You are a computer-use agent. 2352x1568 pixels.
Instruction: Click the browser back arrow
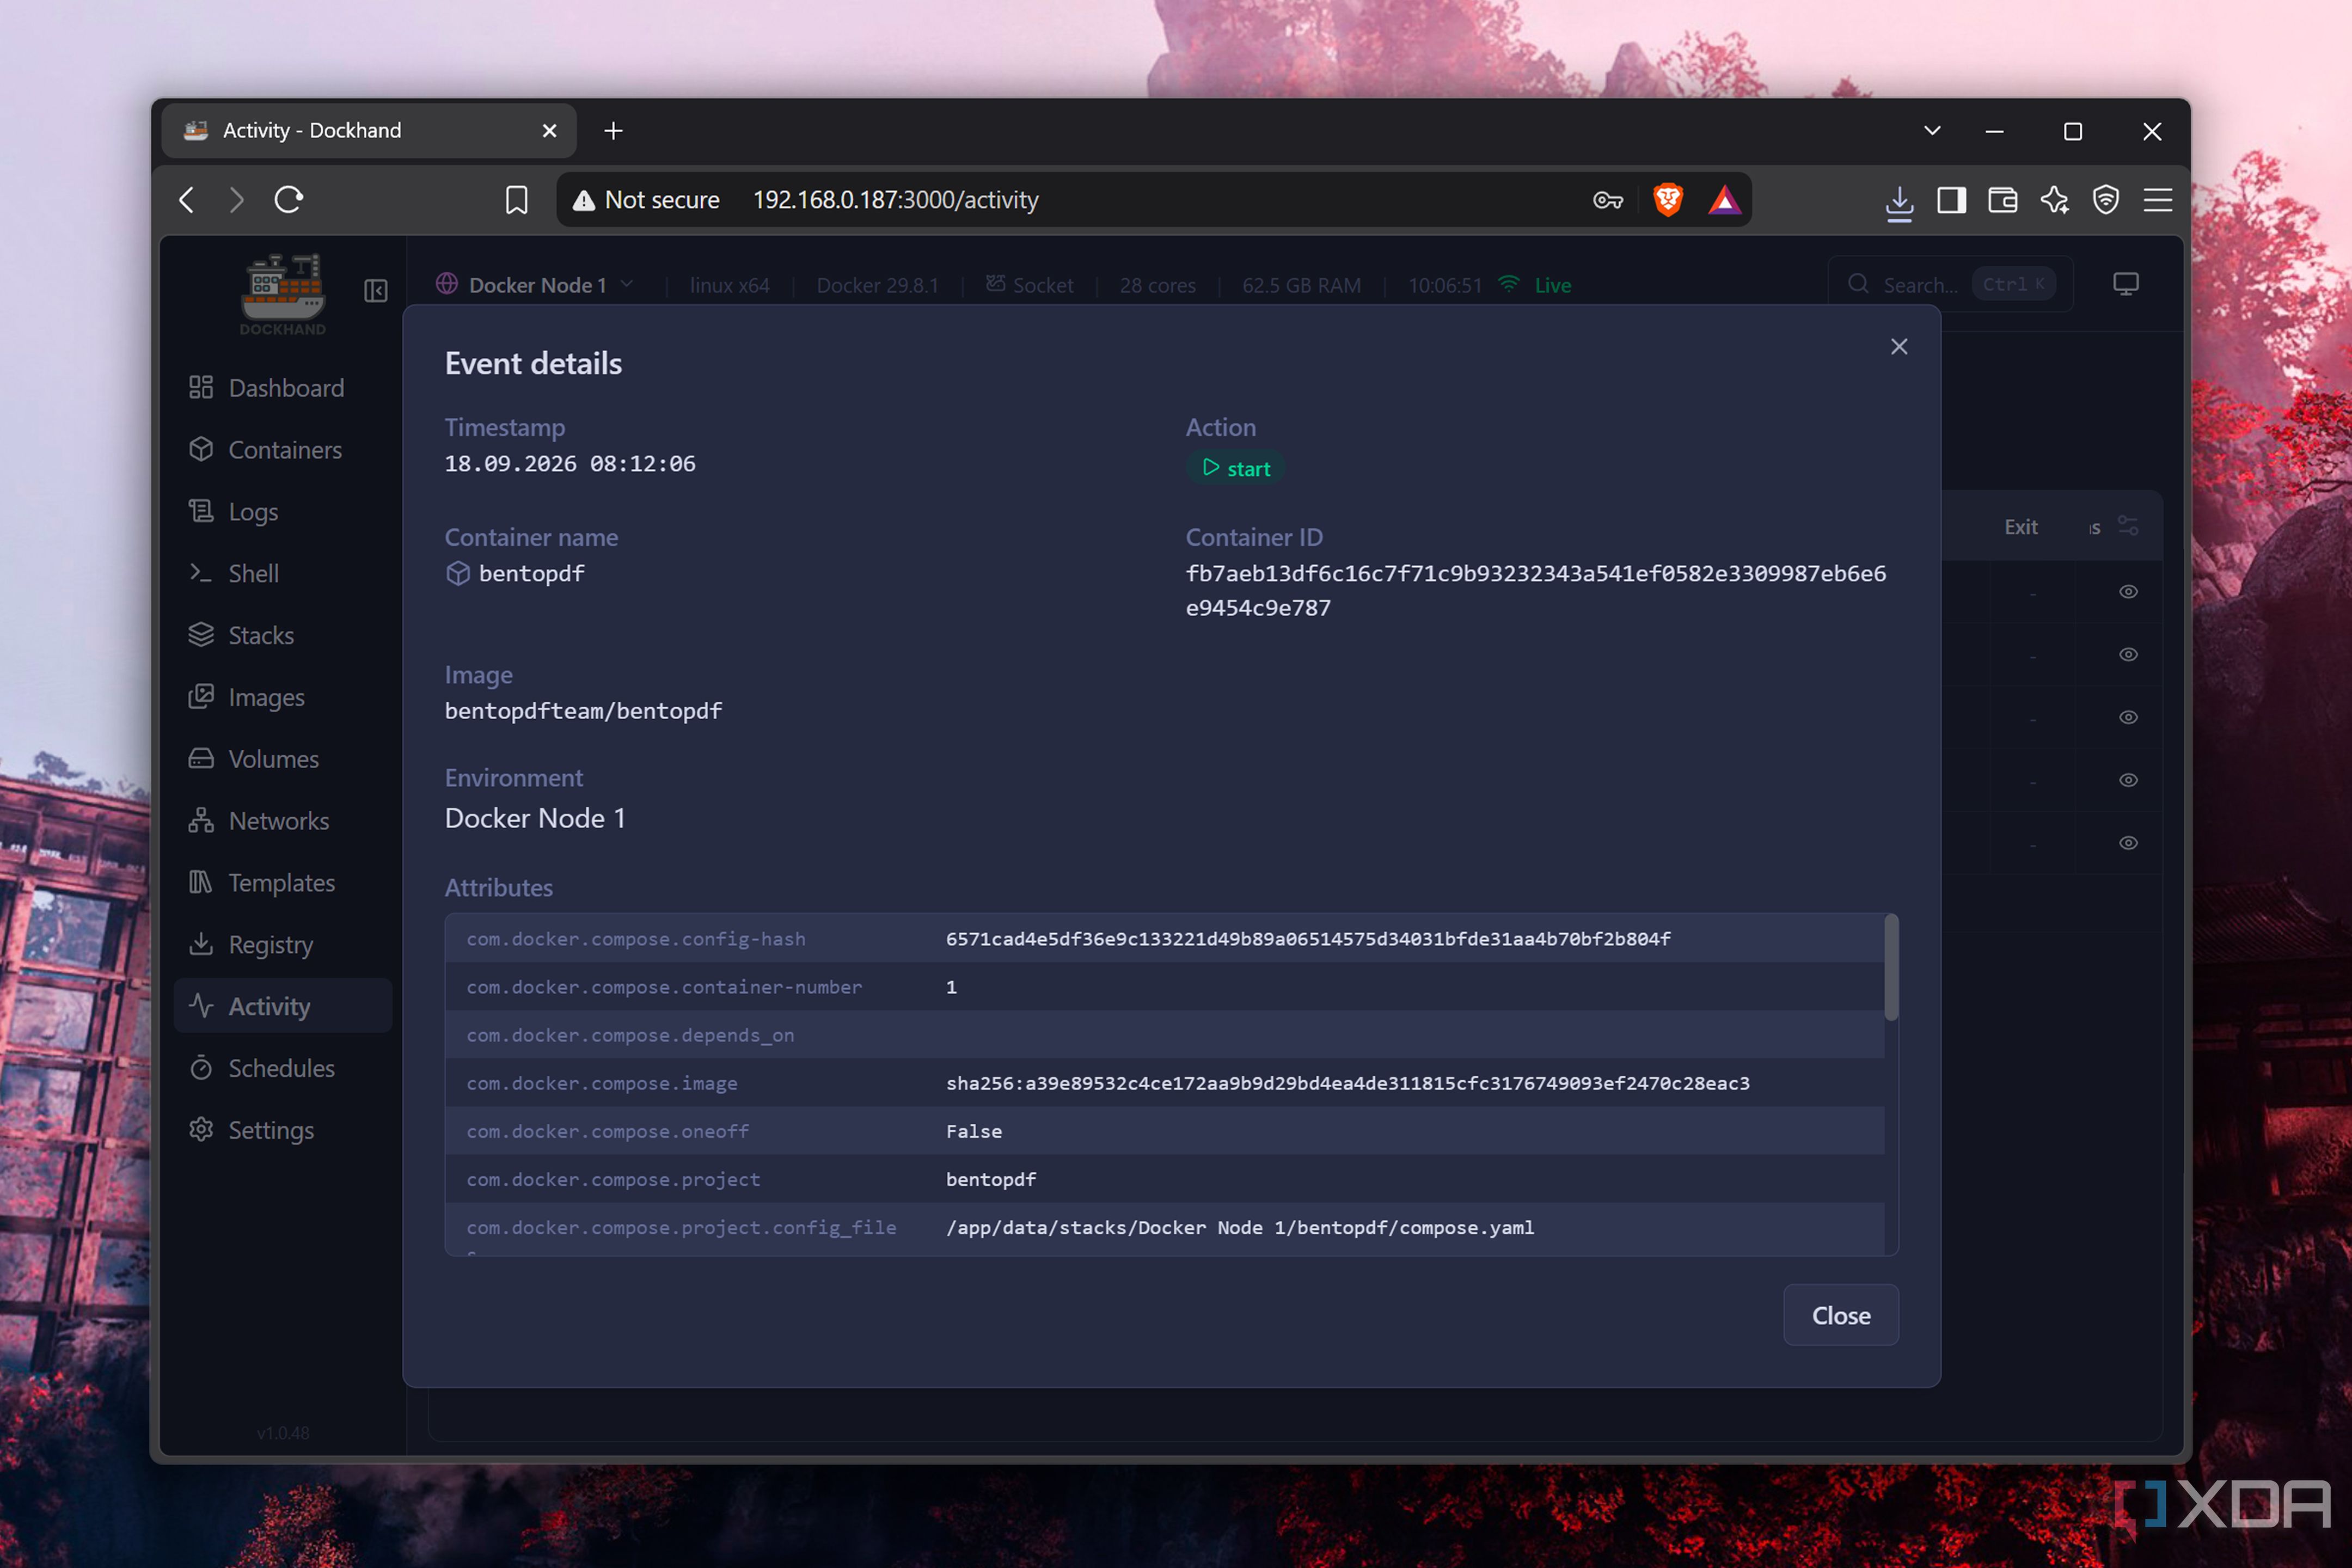(x=187, y=200)
